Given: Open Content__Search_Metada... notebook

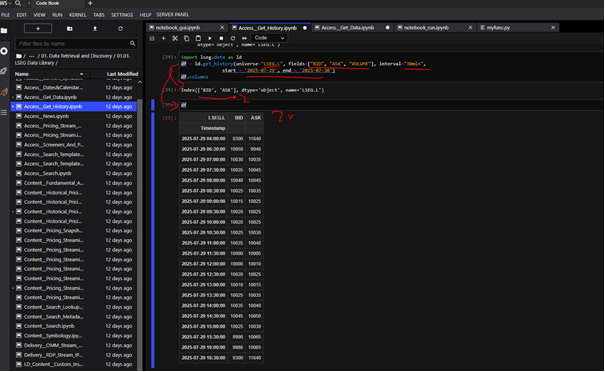Looking at the screenshot, I should point(73,316).
